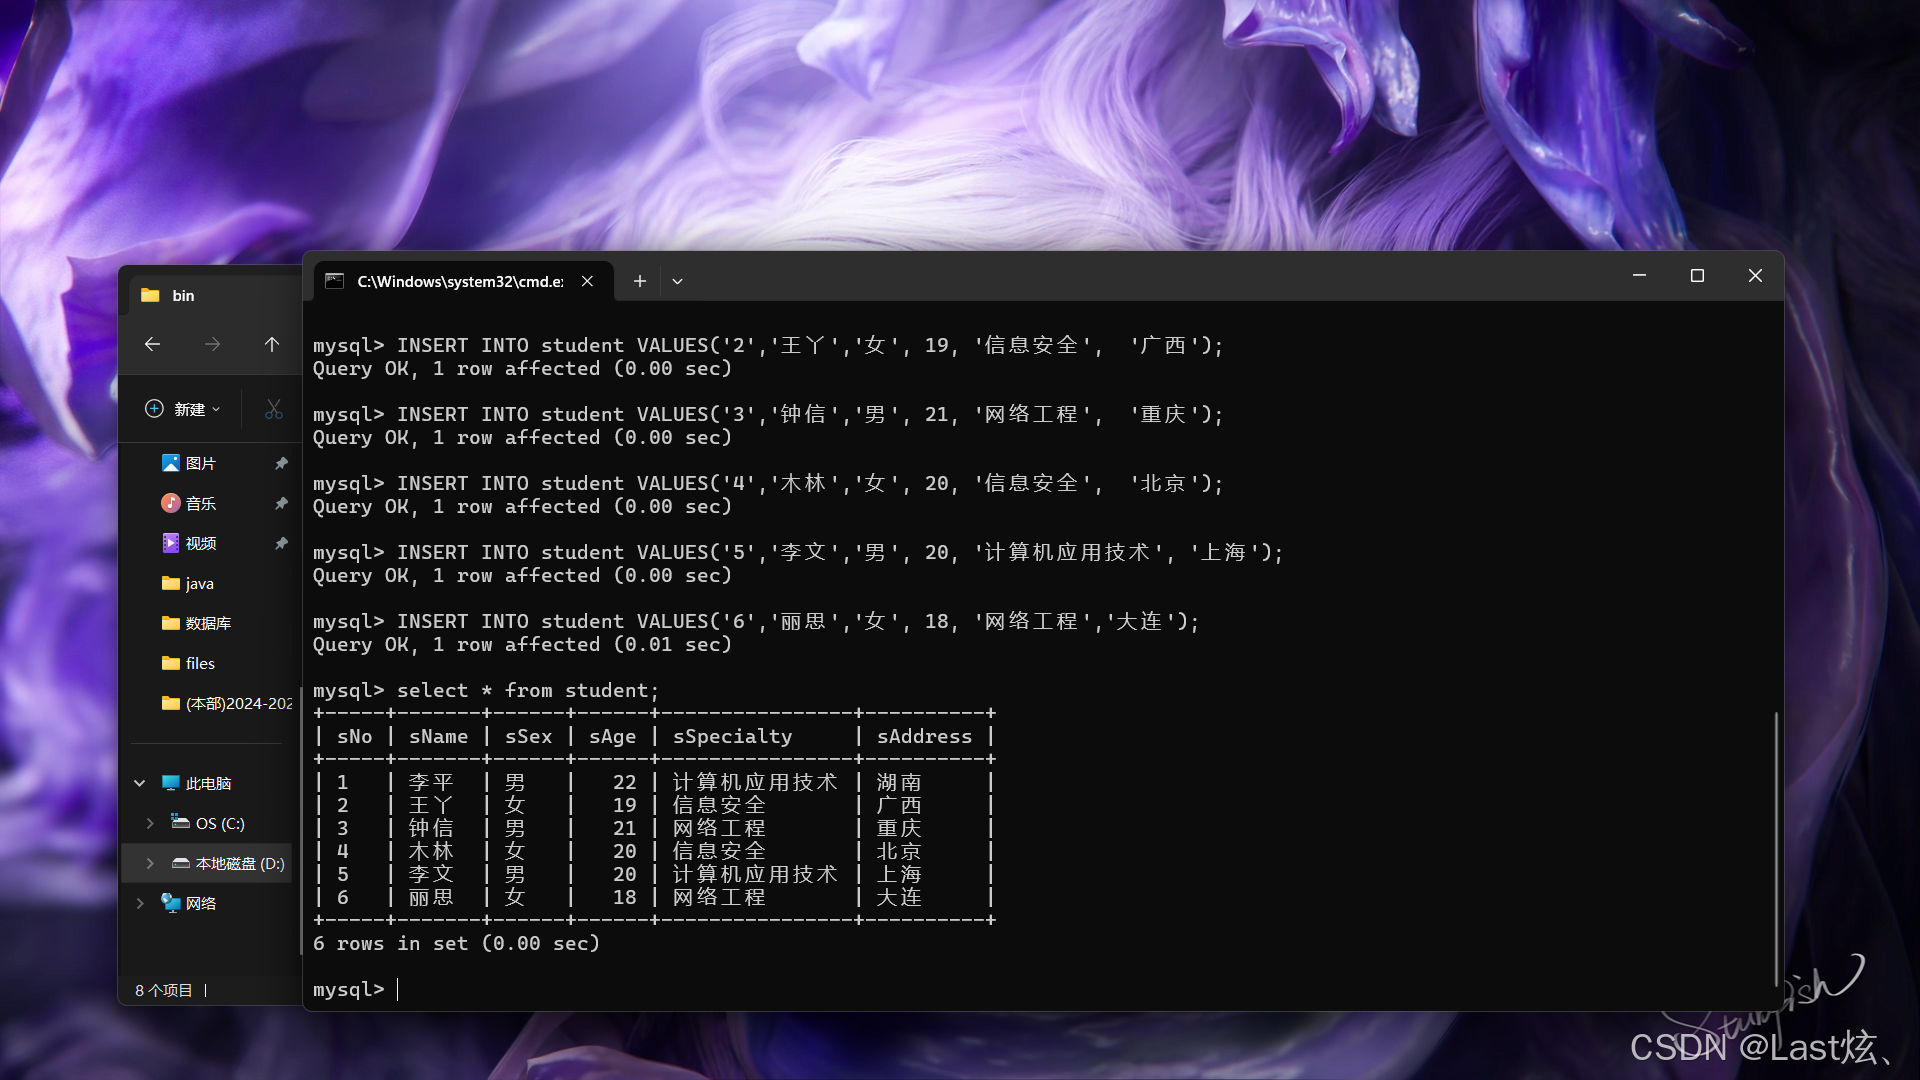Viewport: 1920px width, 1080px height.
Task: Collapse the 此电脑 (This PC) tree node
Action: coord(140,783)
